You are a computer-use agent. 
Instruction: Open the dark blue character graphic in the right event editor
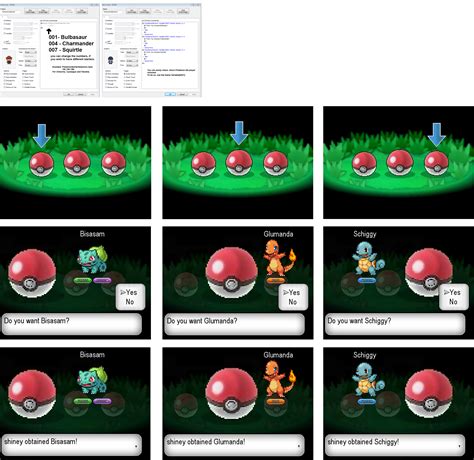(x=111, y=60)
